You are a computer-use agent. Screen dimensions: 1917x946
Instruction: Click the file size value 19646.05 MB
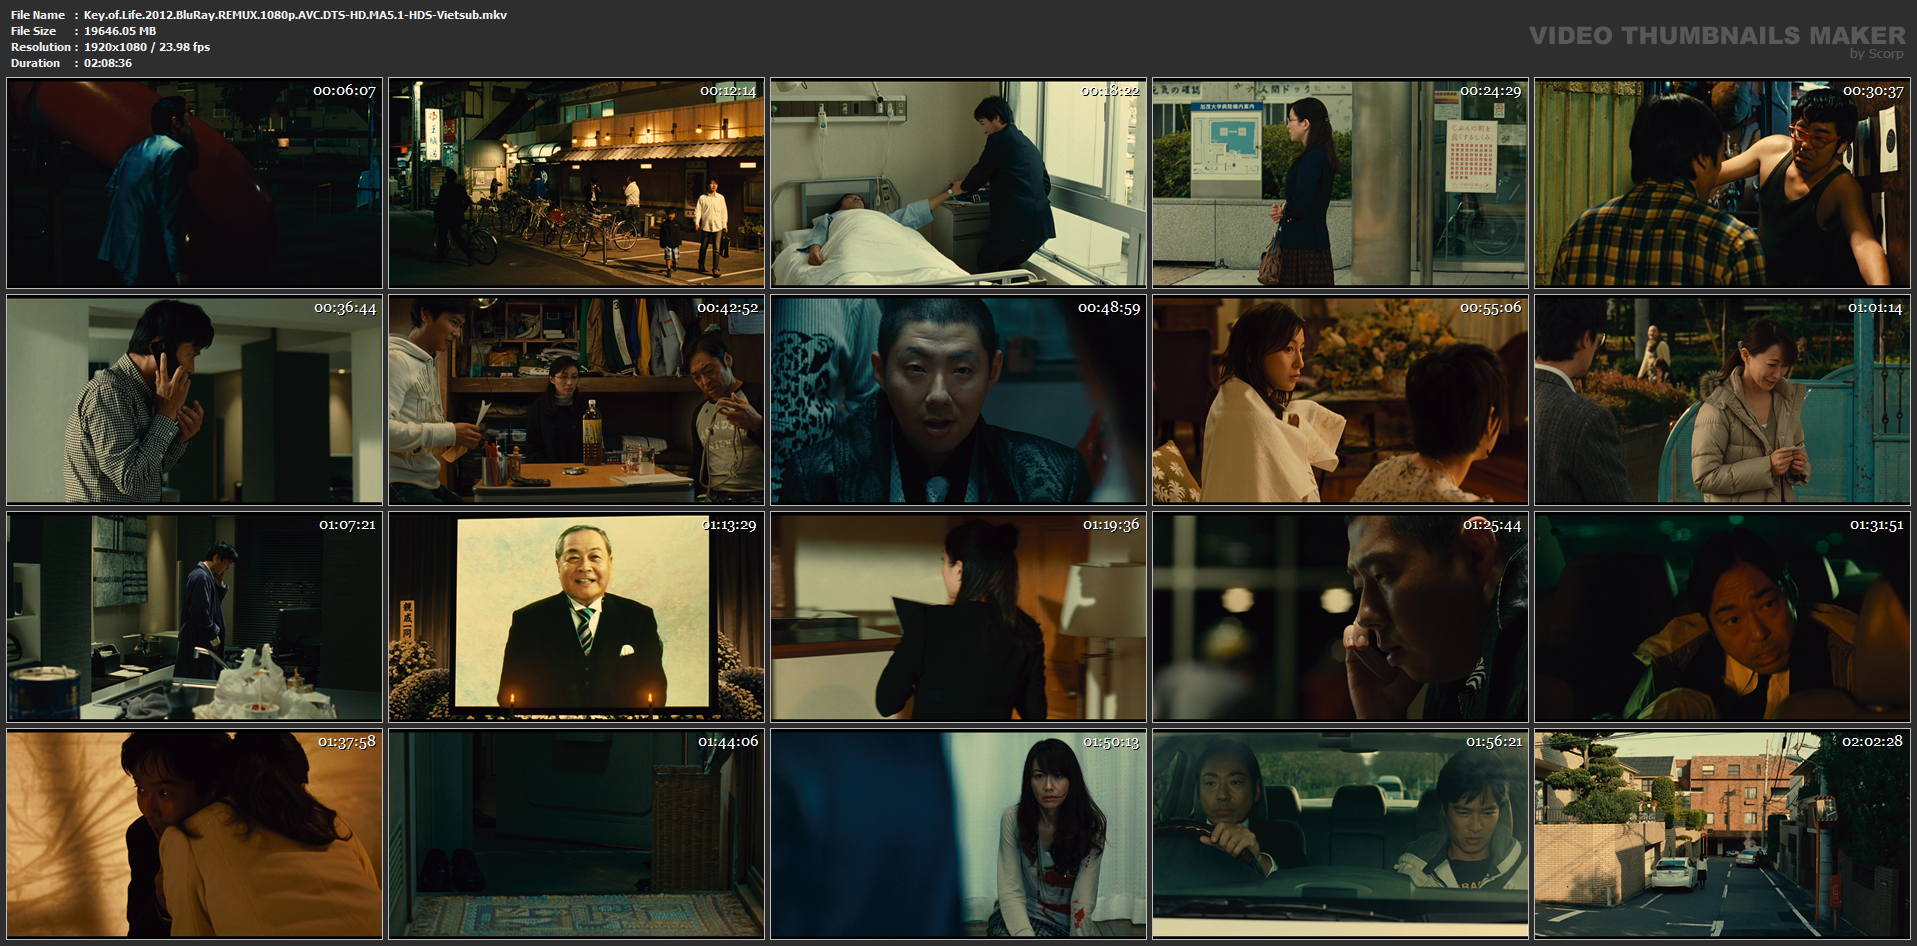tap(120, 31)
